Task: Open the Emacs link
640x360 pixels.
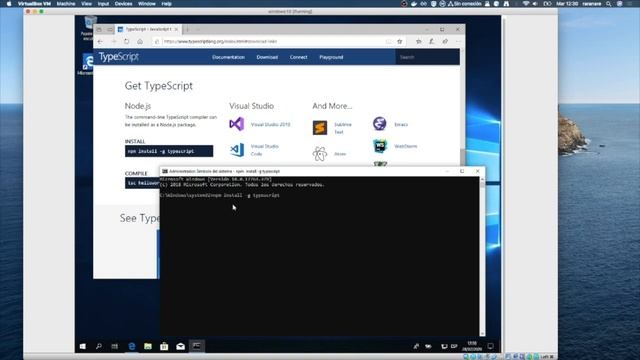Action: pyautogui.click(x=401, y=124)
